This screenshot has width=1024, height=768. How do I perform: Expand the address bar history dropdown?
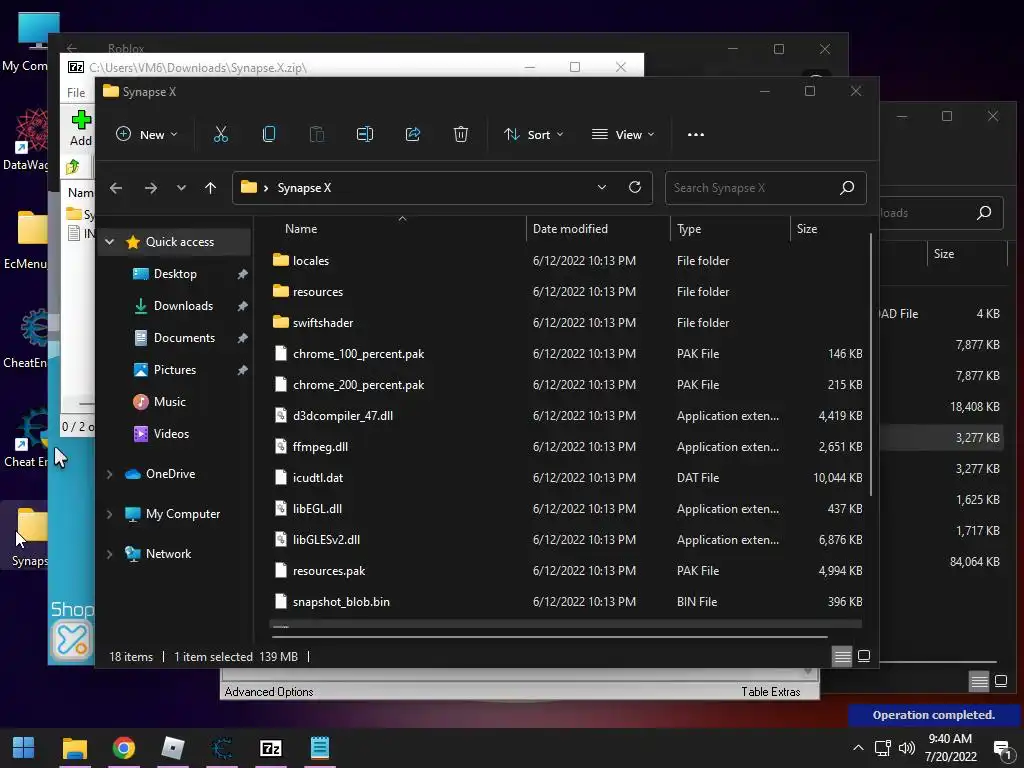coord(601,187)
